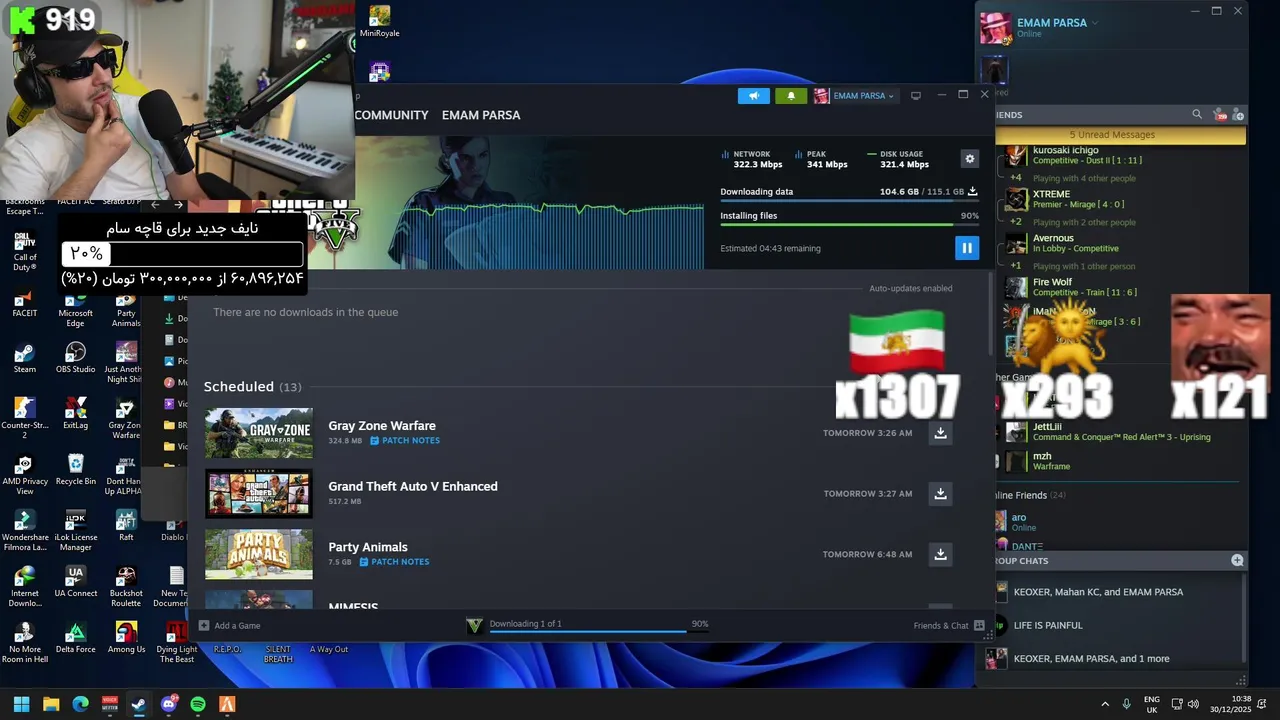Open the EMAM PARSA profile menu
This screenshot has height=720, width=1280.
click(481, 115)
